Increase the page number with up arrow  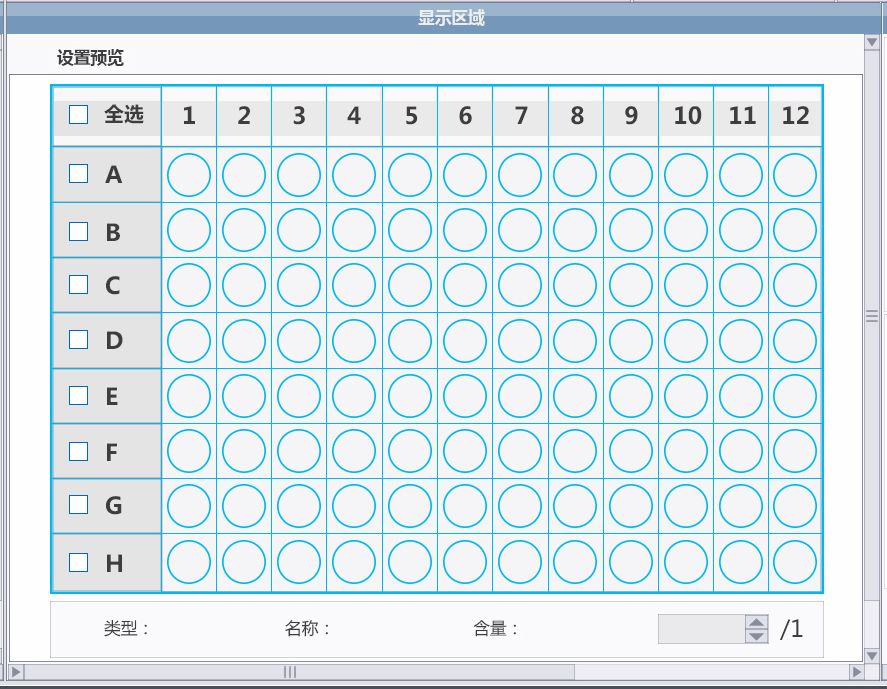757,622
